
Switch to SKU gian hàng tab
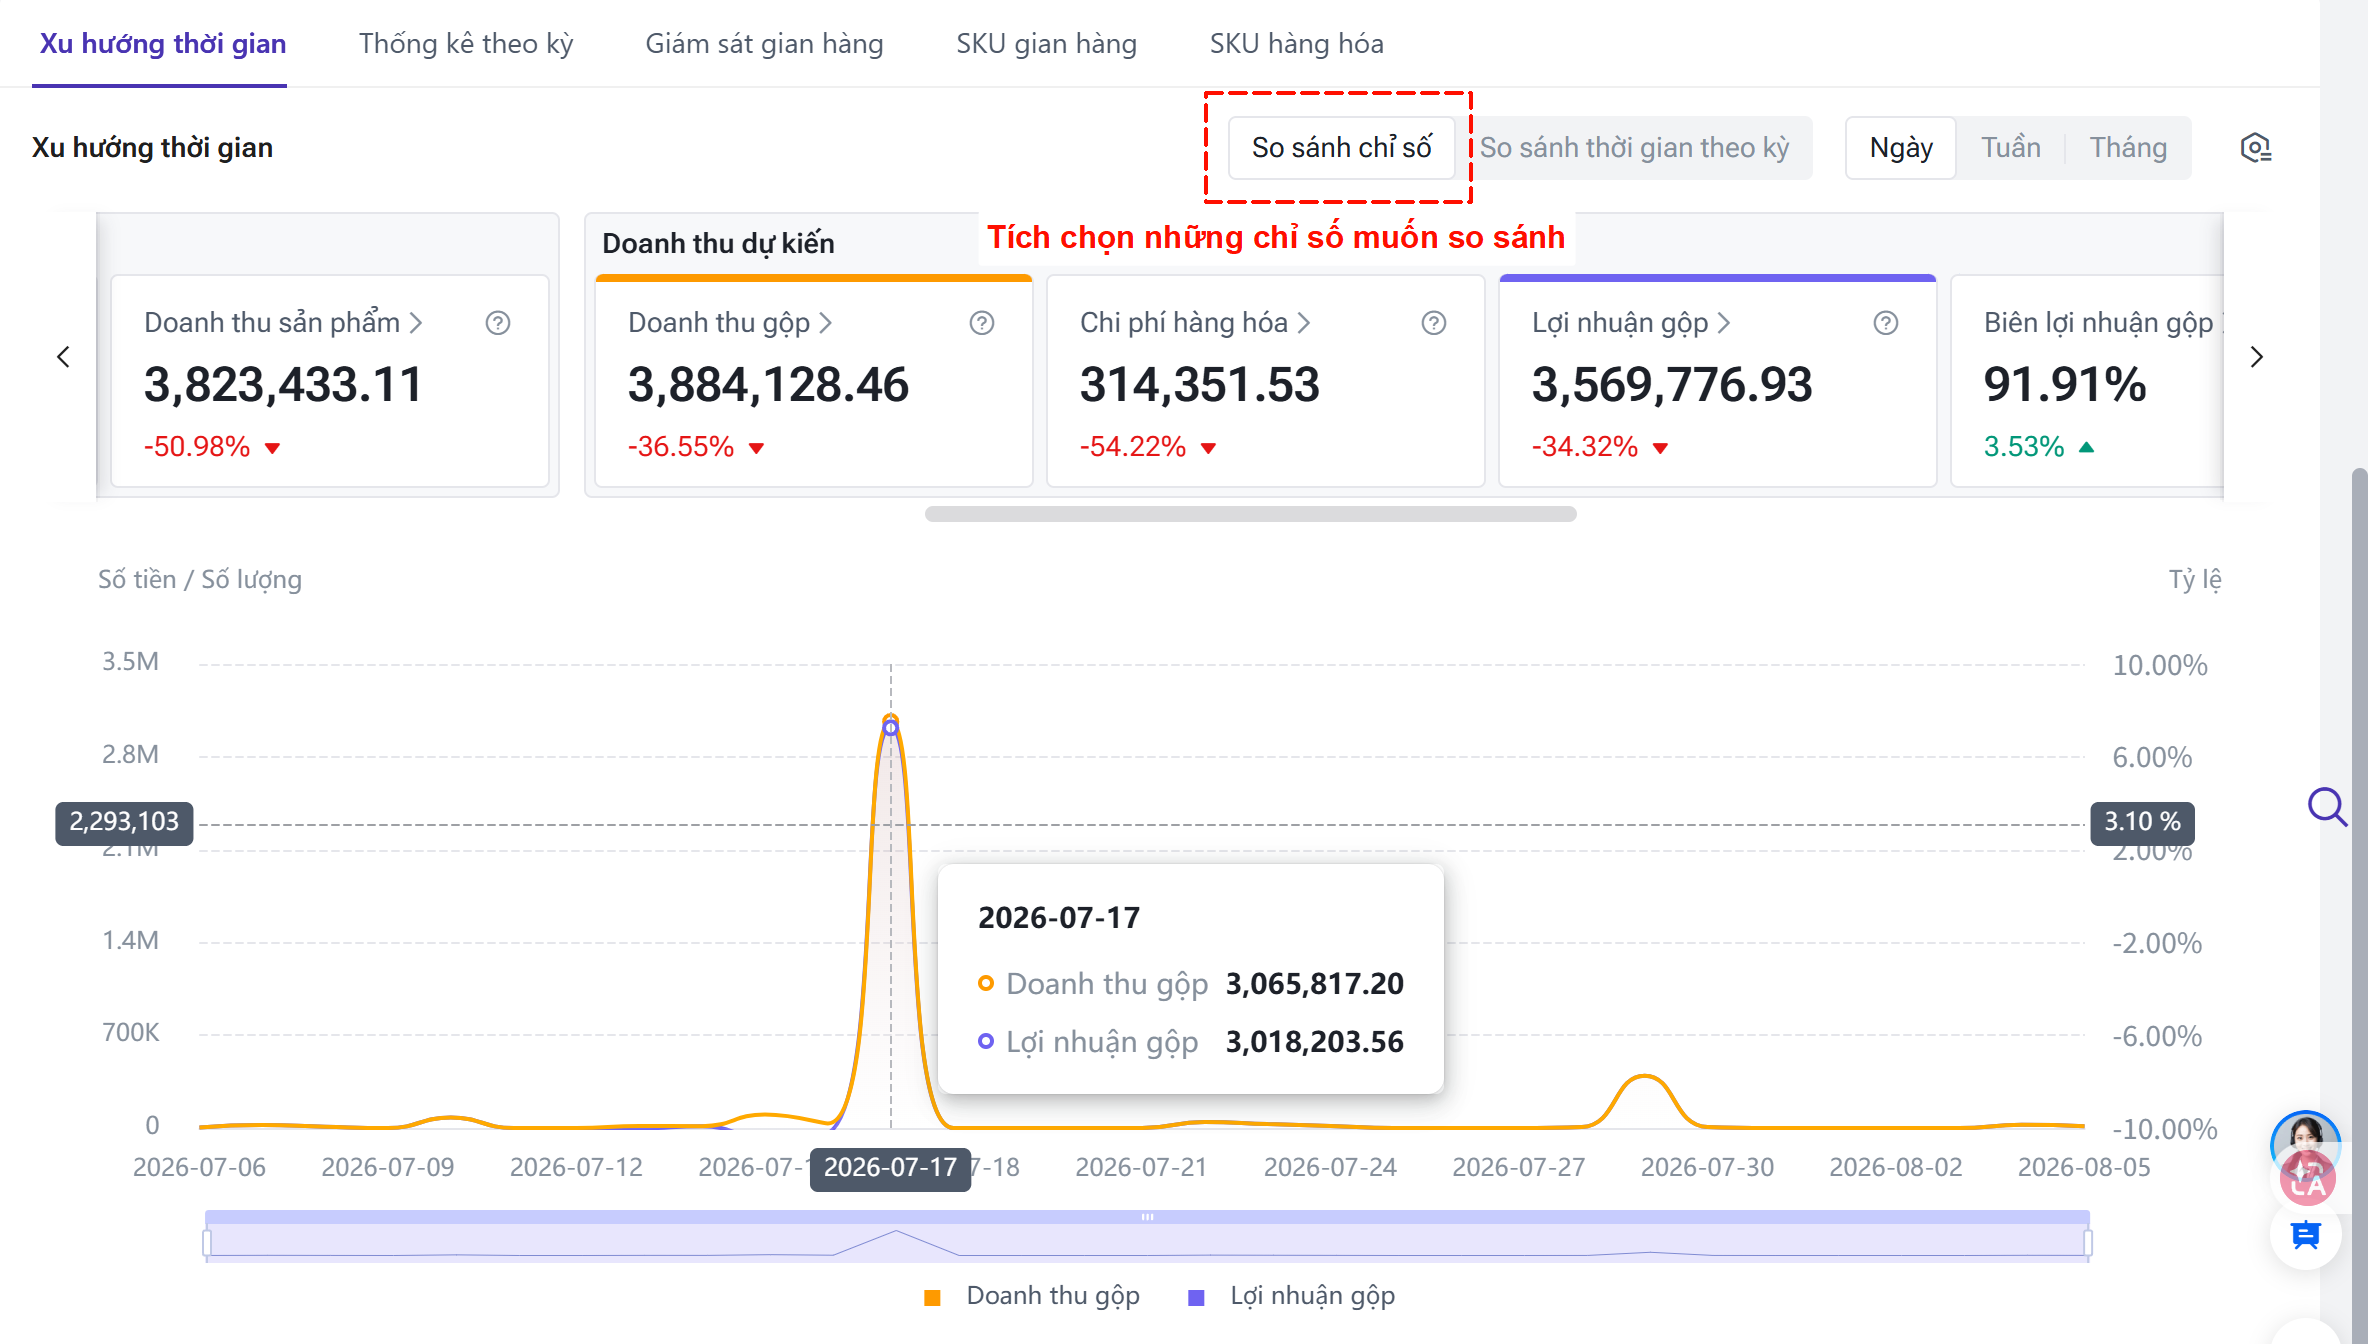point(1046,44)
